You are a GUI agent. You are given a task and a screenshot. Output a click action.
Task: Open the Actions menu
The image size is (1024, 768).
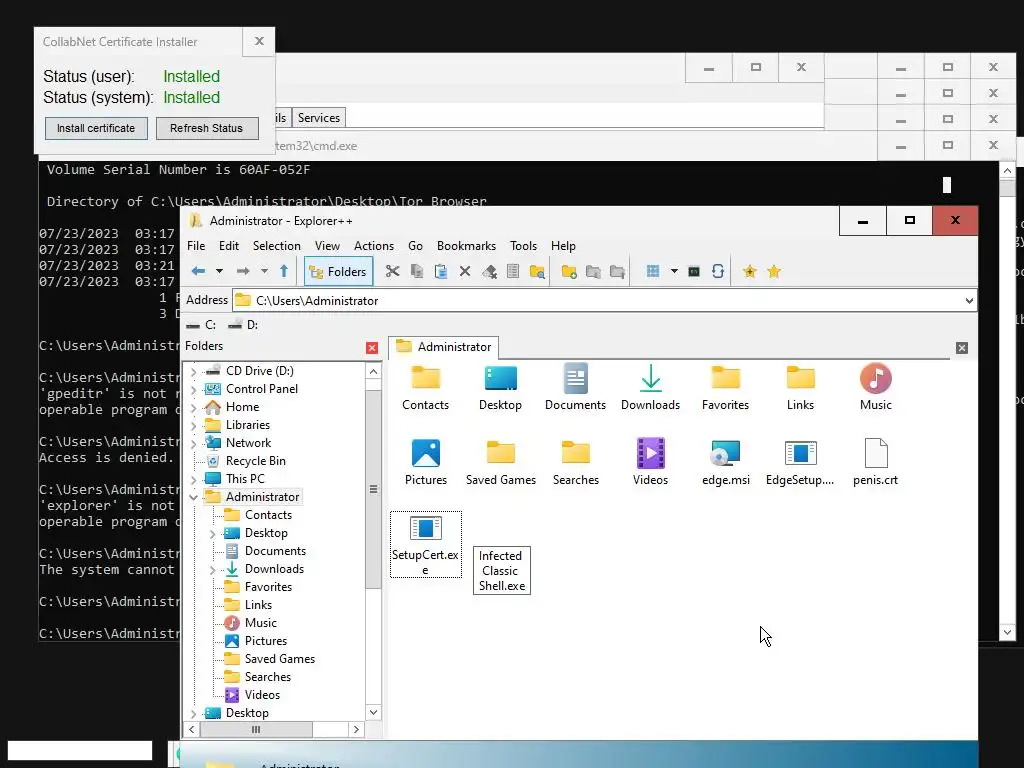click(x=374, y=246)
